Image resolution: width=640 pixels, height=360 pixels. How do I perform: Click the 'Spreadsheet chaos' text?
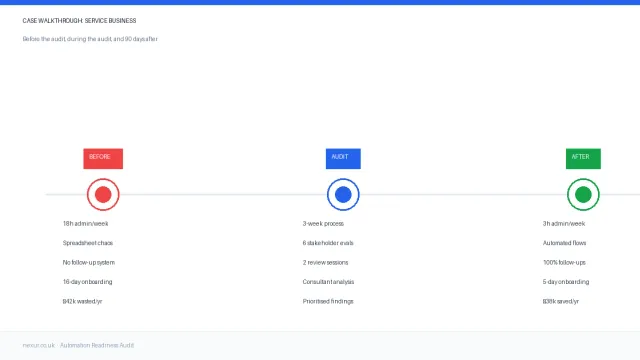88,243
